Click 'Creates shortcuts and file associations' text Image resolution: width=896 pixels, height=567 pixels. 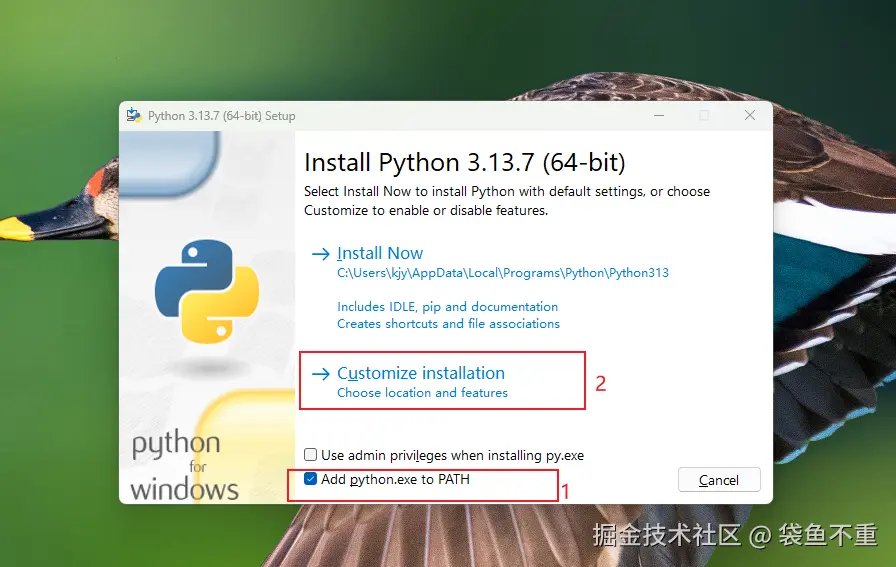pyautogui.click(x=449, y=324)
